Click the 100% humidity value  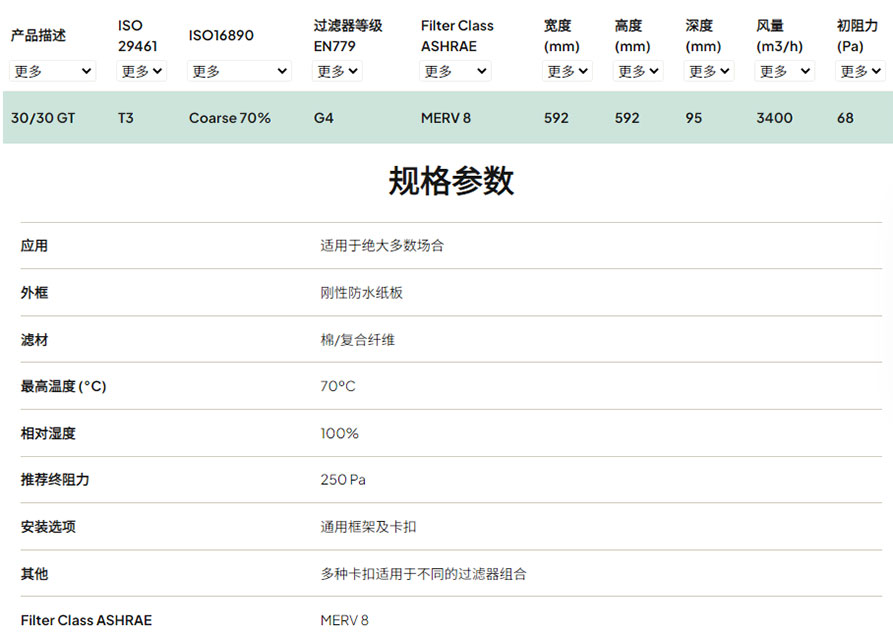pos(339,434)
